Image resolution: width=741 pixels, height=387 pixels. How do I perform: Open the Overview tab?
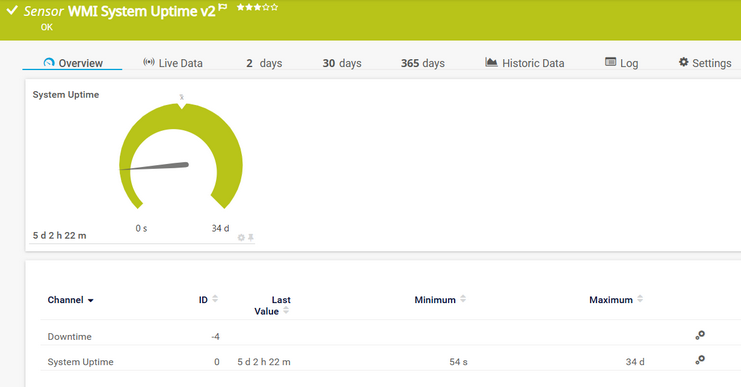coord(72,63)
